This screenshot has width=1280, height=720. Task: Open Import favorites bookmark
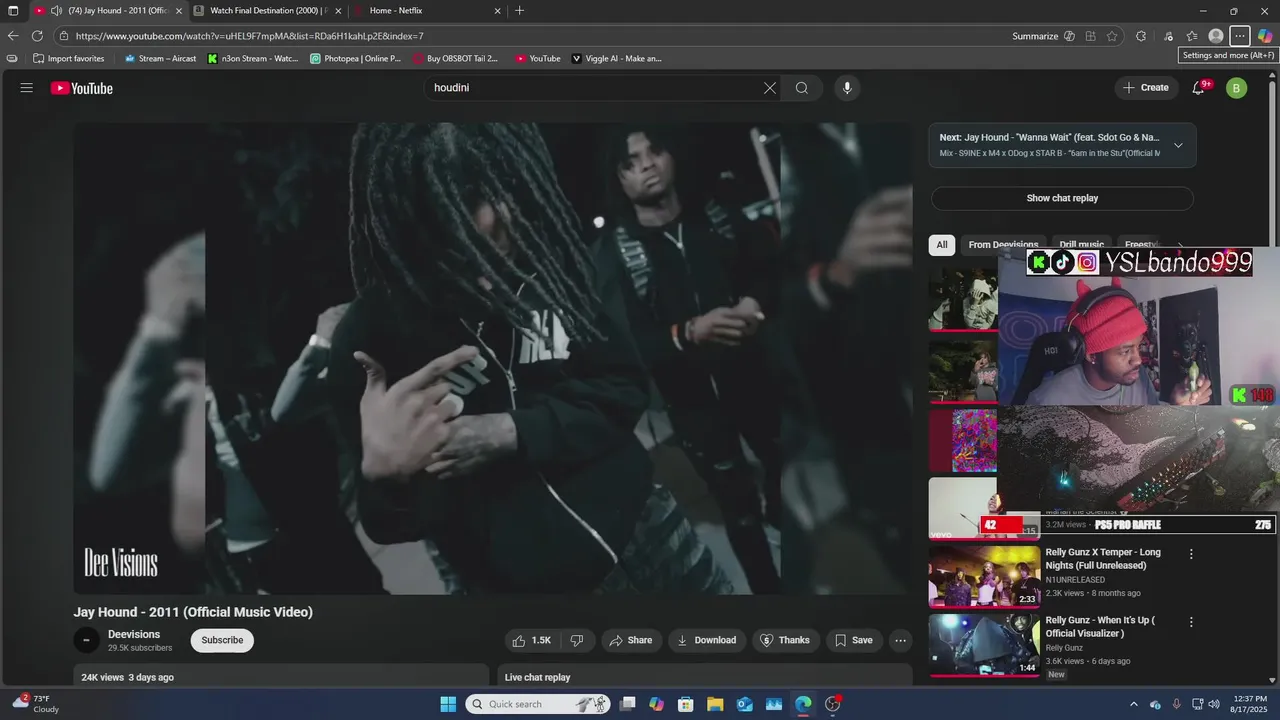pyautogui.click(x=68, y=59)
